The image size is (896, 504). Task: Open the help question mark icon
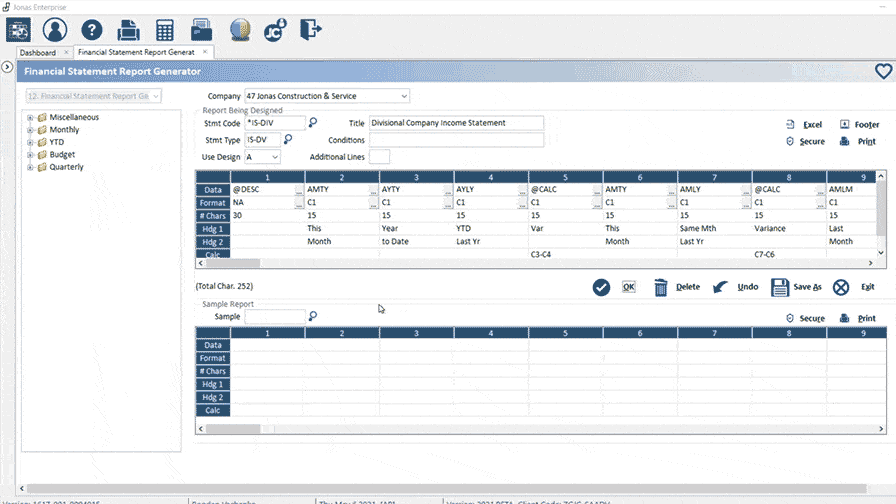(91, 30)
